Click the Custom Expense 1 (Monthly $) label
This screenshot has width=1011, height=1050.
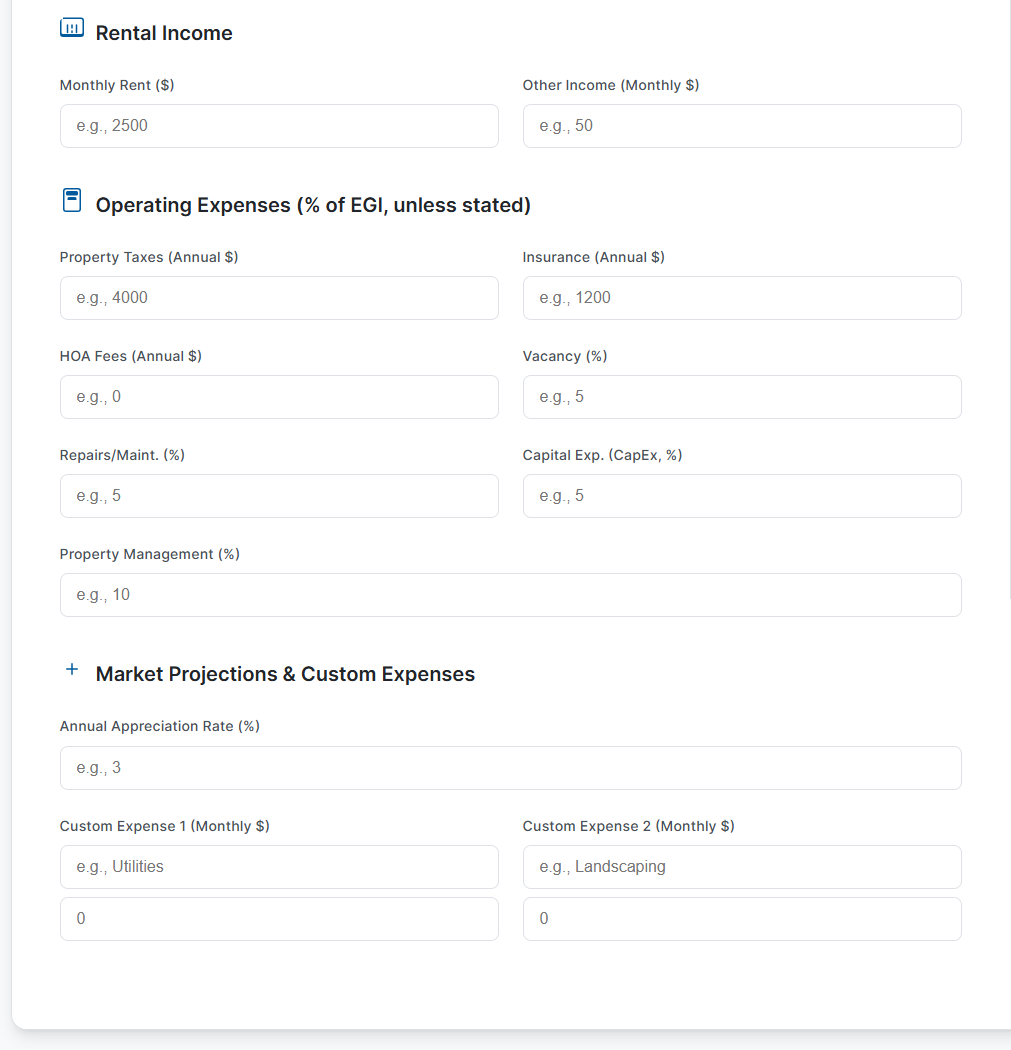pos(164,826)
